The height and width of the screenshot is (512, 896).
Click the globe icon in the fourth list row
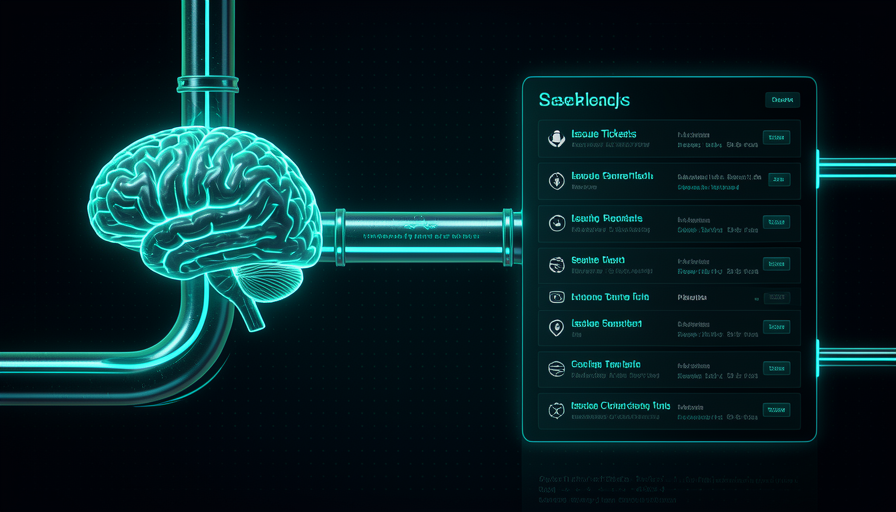coord(557,265)
